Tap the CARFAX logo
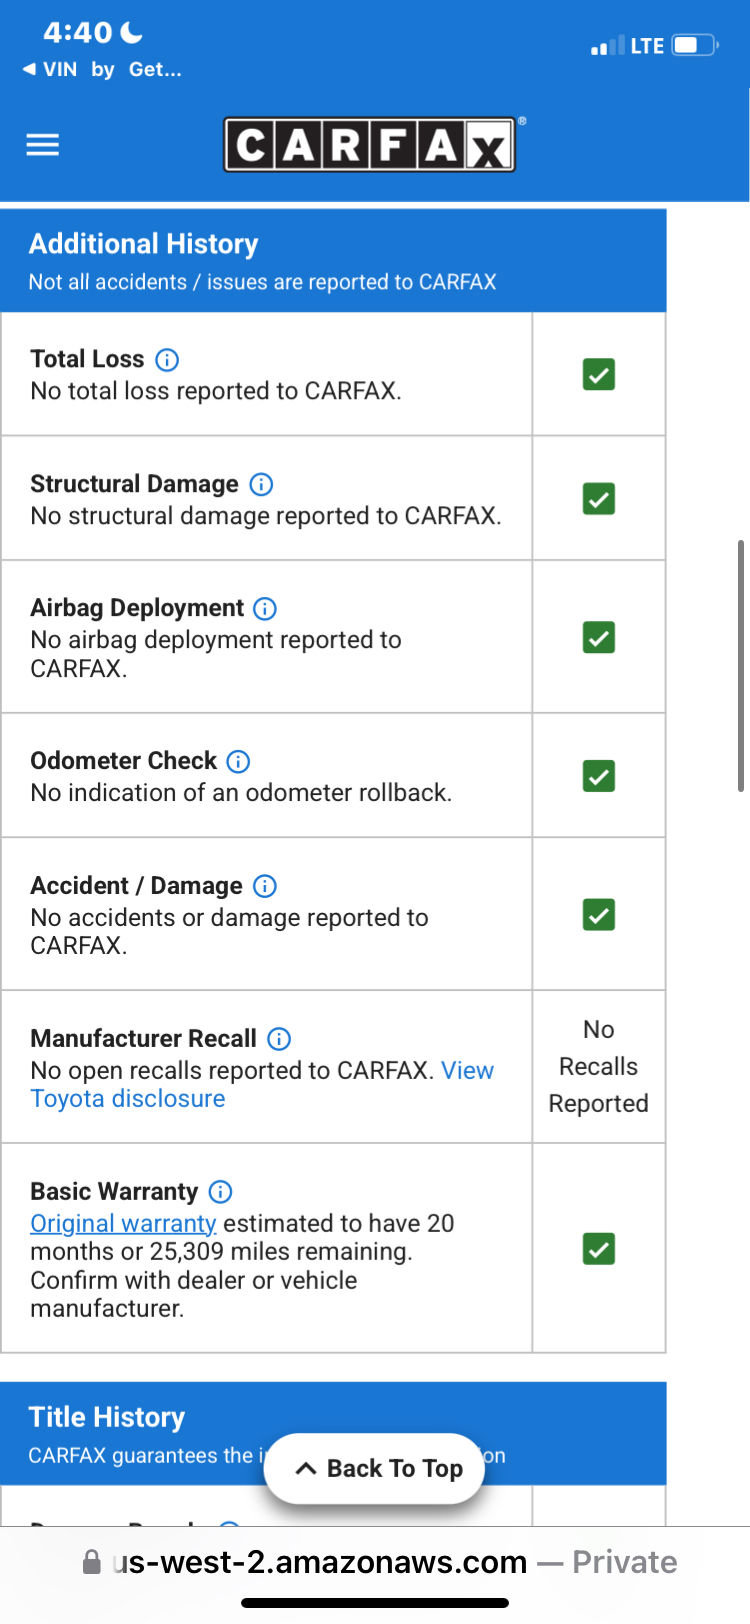Image resolution: width=750 pixels, height=1624 pixels. [x=369, y=145]
